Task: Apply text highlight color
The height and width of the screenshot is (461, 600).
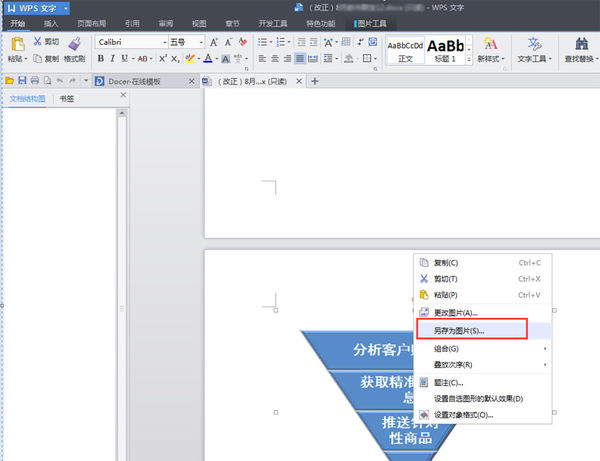Action: 190,59
